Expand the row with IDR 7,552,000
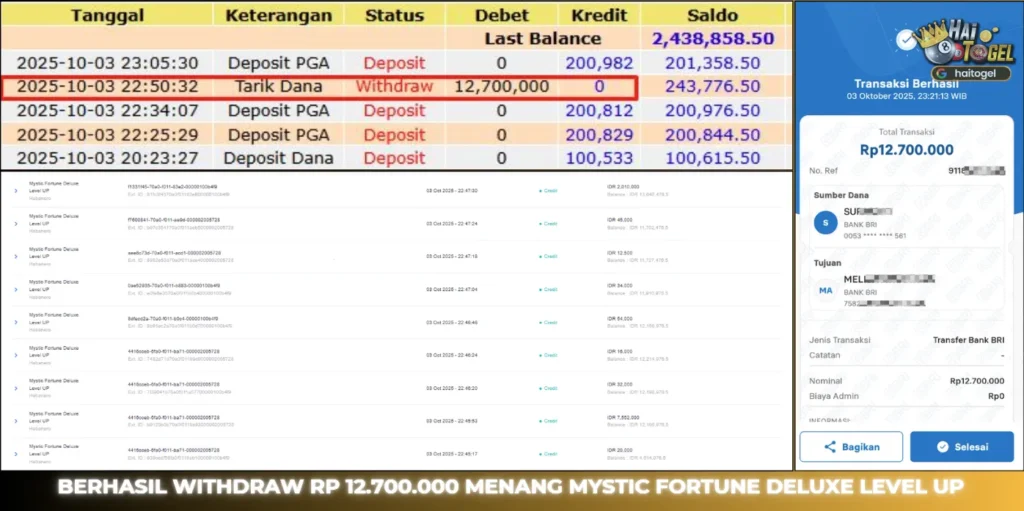The width and height of the screenshot is (1024, 511). (x=16, y=421)
